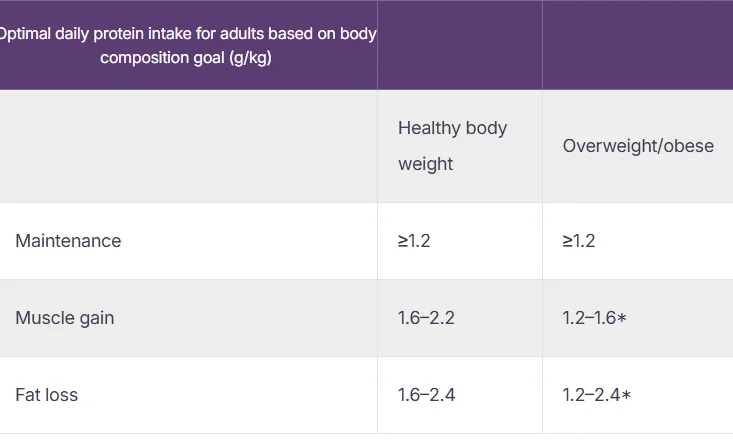733x441 pixels.
Task: Select the "1.2–1.6" muscle gain value
Action: (590, 318)
